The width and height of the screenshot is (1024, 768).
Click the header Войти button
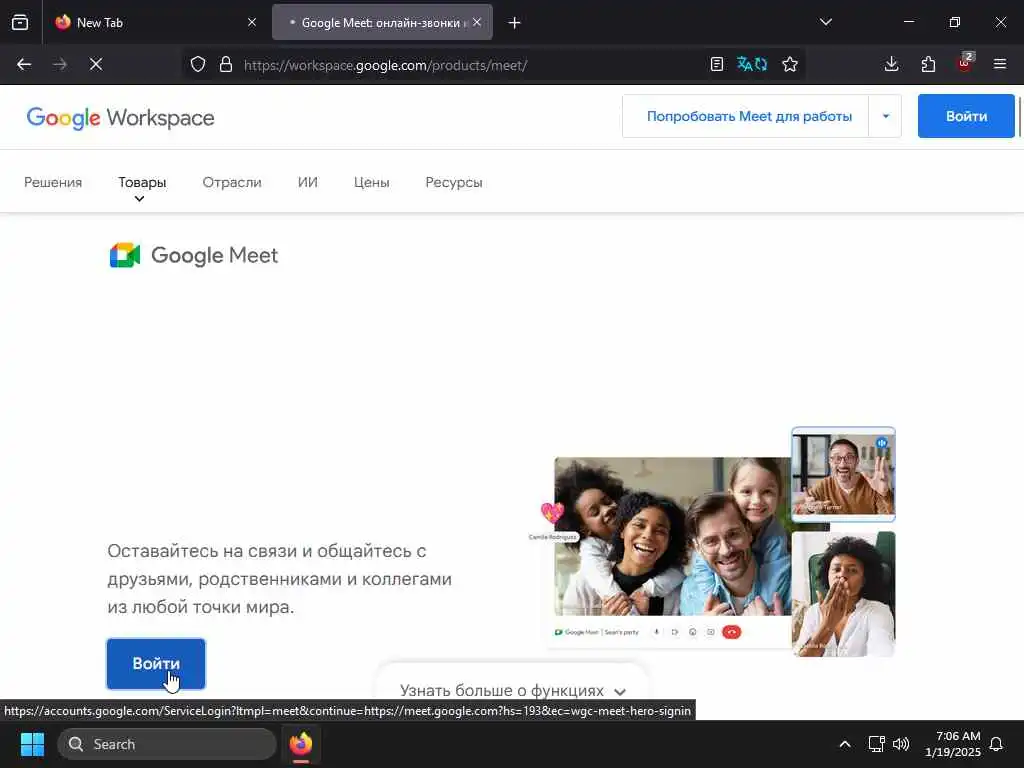[x=966, y=116]
